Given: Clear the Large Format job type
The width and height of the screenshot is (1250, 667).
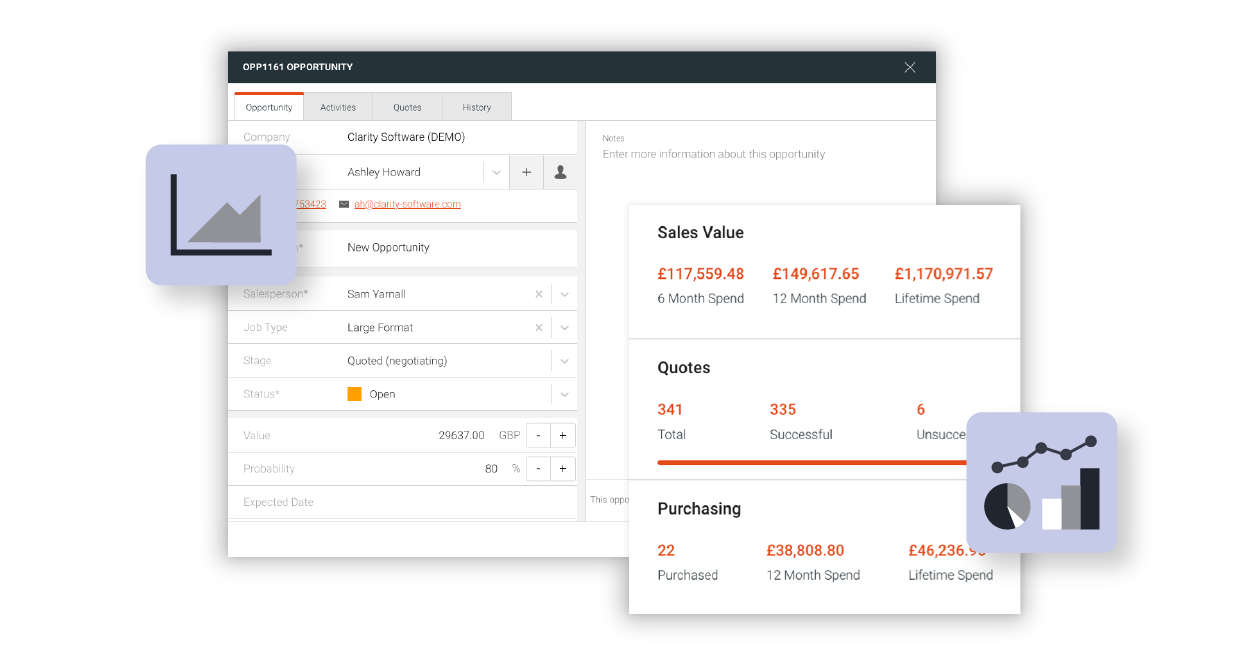Looking at the screenshot, I should (x=539, y=327).
